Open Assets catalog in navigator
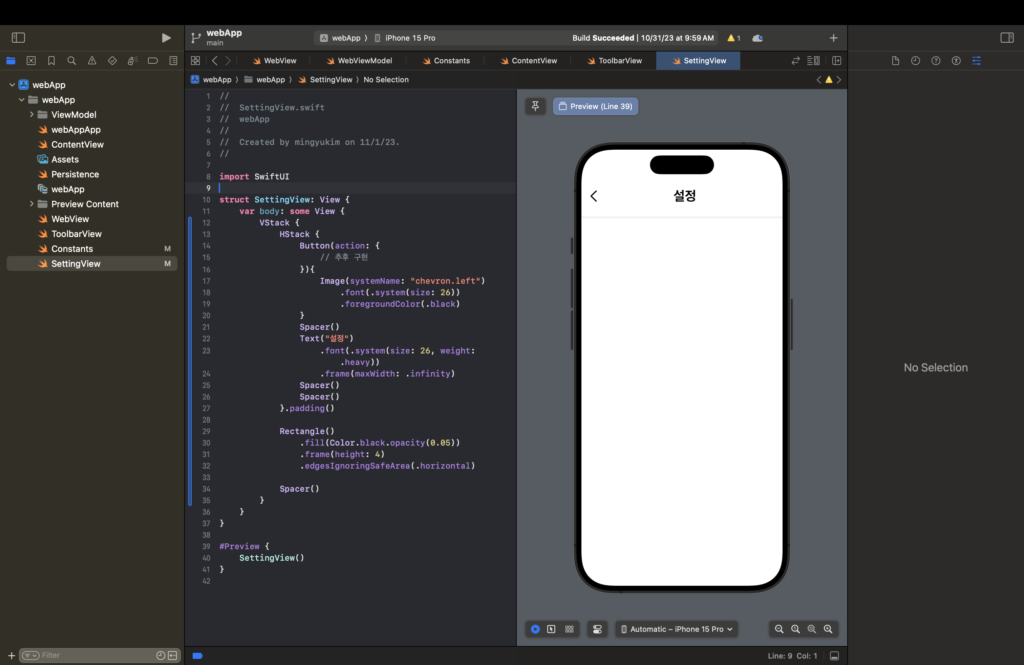Viewport: 1024px width, 665px height. pos(65,159)
